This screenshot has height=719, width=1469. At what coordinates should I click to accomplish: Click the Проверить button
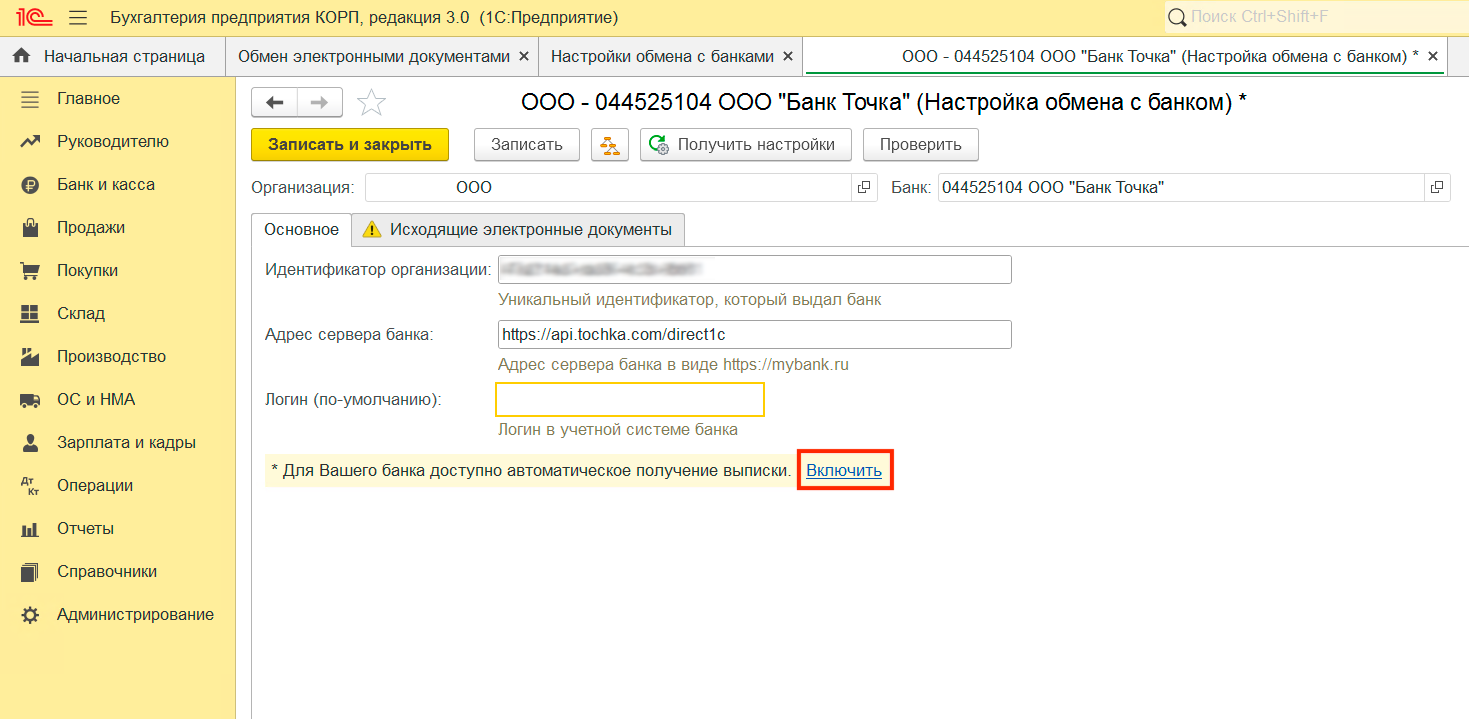click(920, 144)
